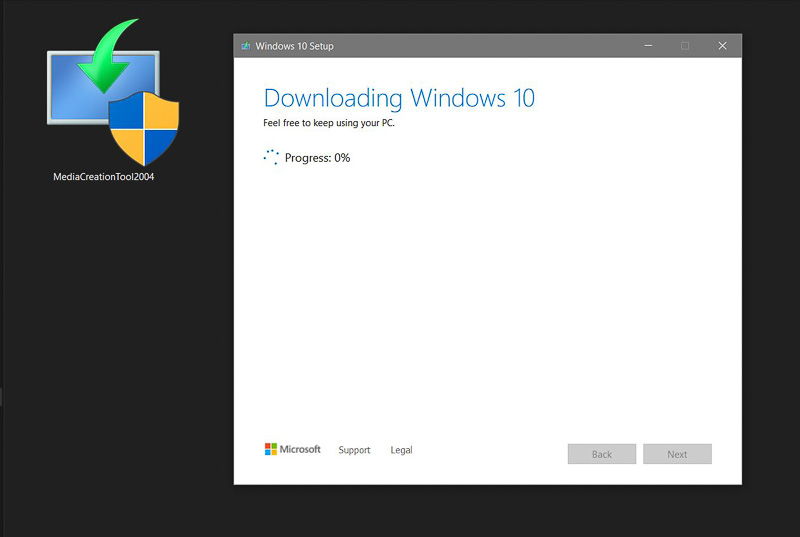The width and height of the screenshot is (800, 537).
Task: Click the greyed-out maximize button
Action: [685, 46]
